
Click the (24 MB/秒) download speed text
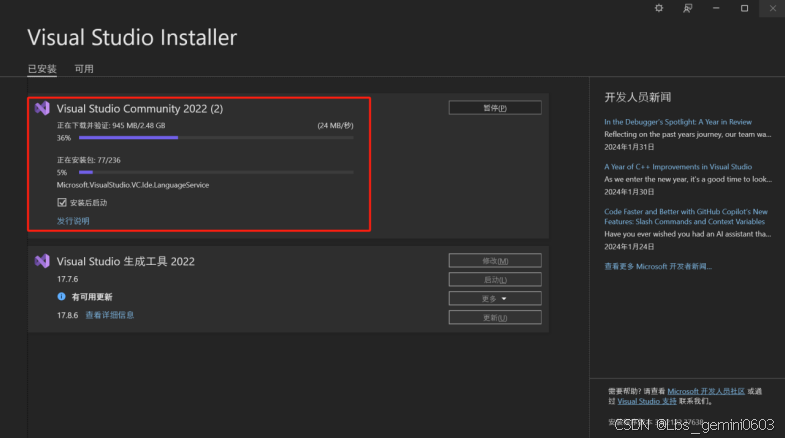tap(335, 125)
